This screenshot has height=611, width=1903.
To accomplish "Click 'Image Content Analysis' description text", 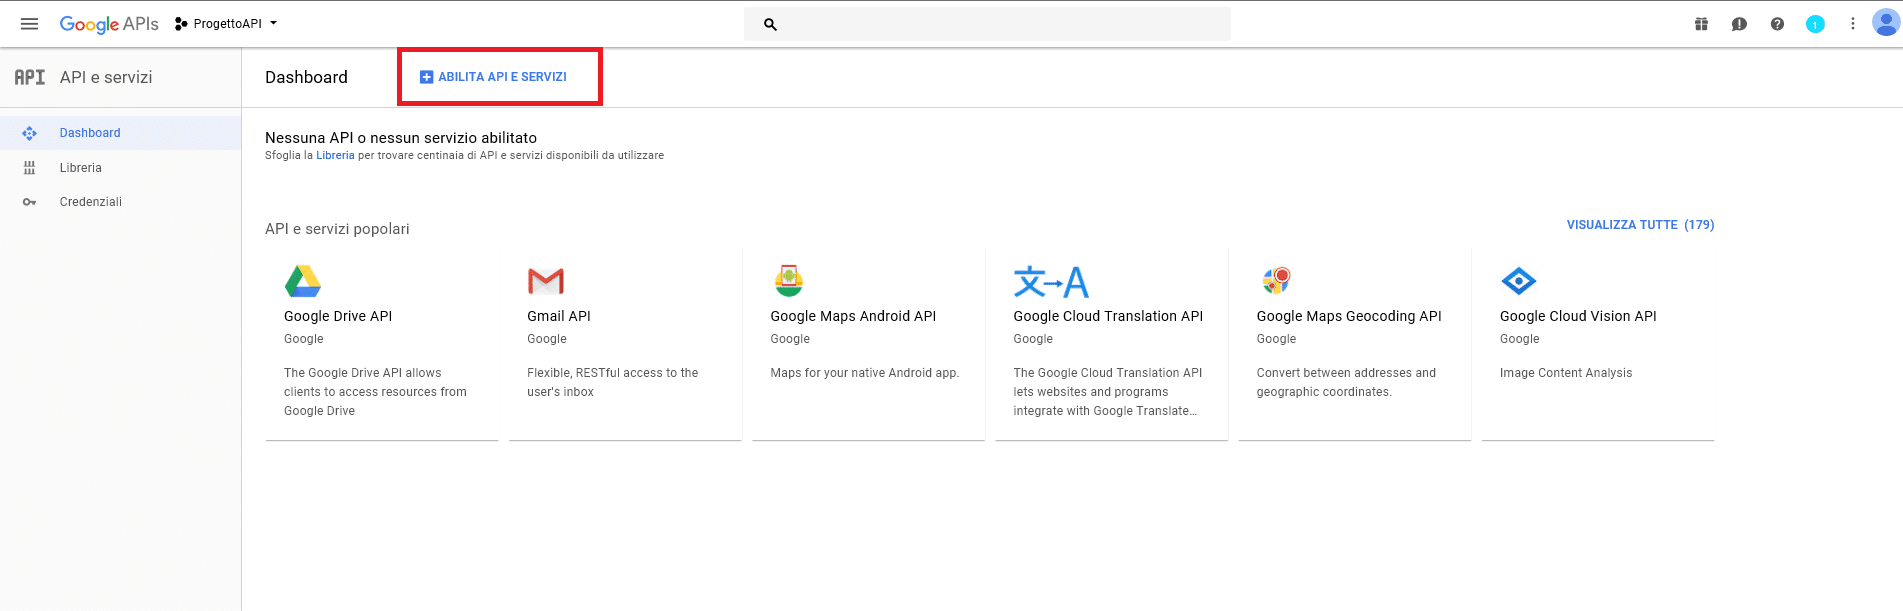I will pos(1566,373).
